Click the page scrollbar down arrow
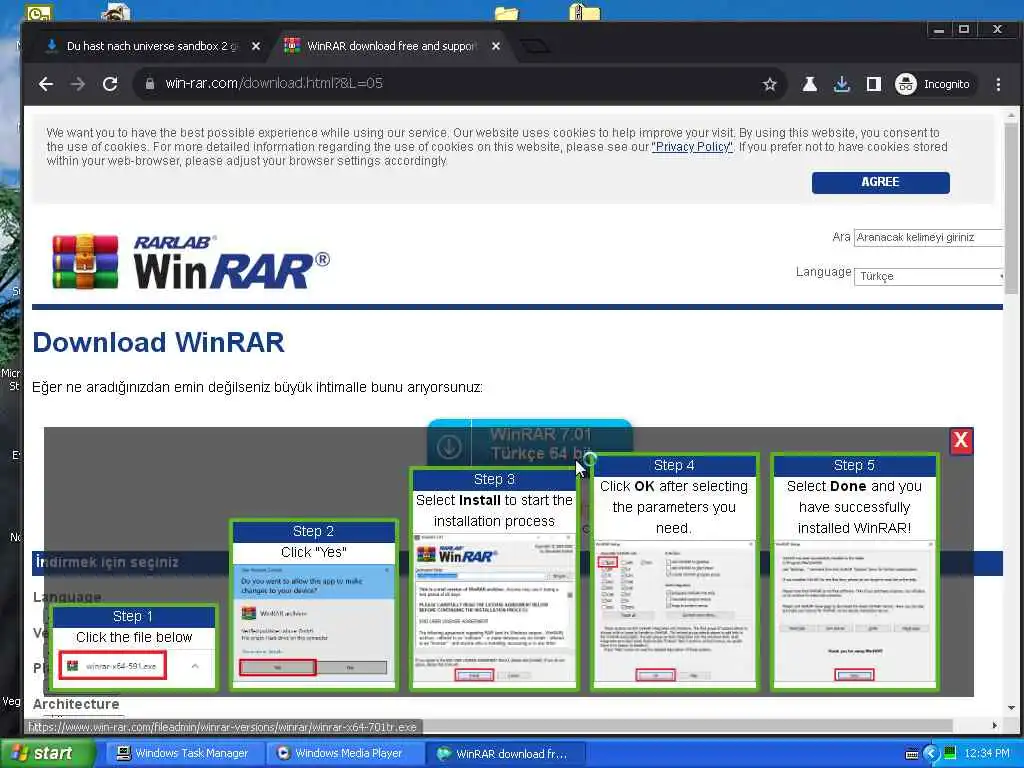This screenshot has width=1024, height=768. point(1011,708)
